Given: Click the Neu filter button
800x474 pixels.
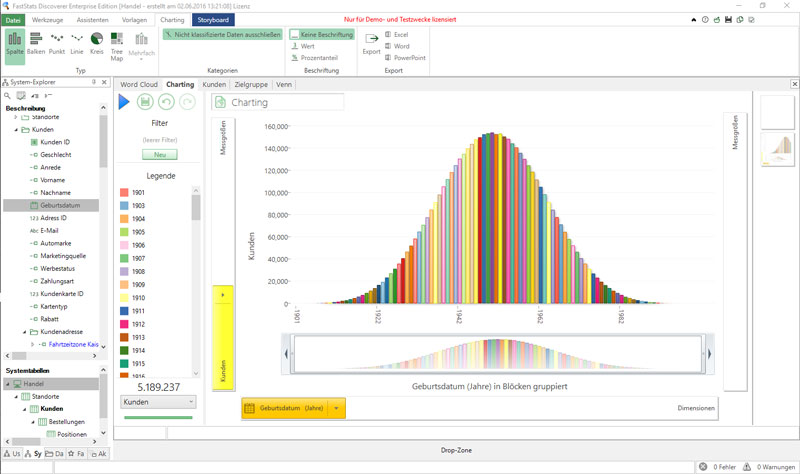Looking at the screenshot, I should tap(160, 155).
